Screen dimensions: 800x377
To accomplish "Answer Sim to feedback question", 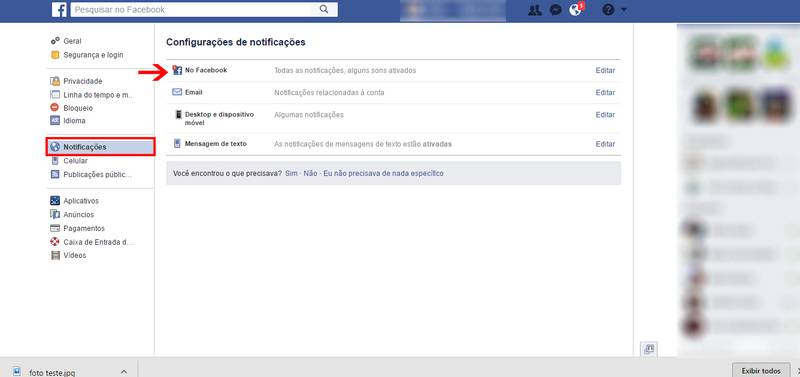I will click(291, 173).
